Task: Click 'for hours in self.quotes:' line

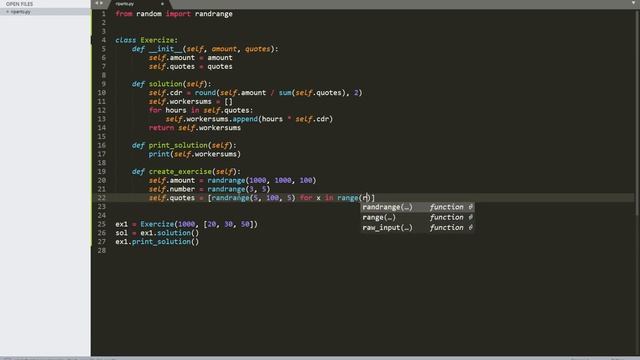Action: tap(201, 110)
